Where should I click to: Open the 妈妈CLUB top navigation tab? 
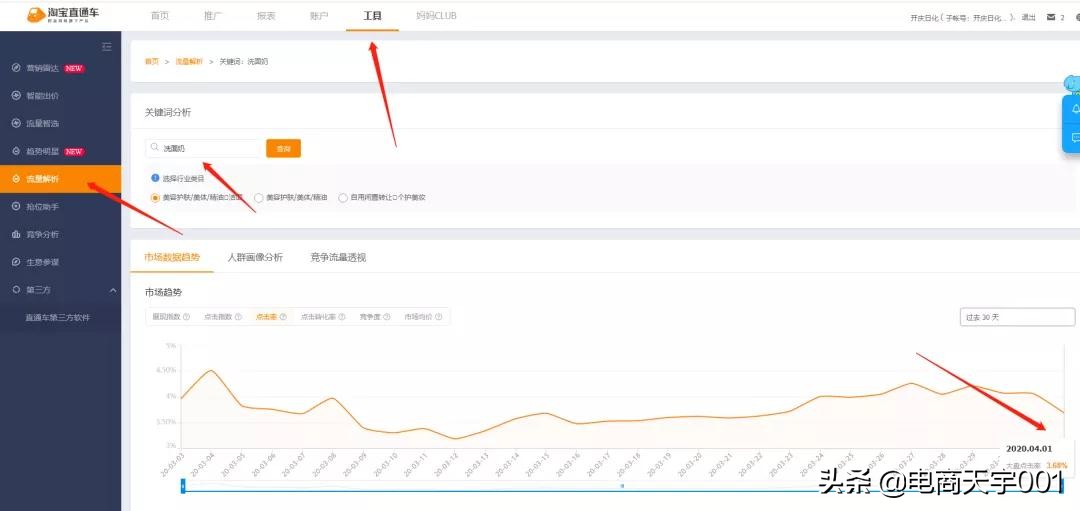coord(436,16)
